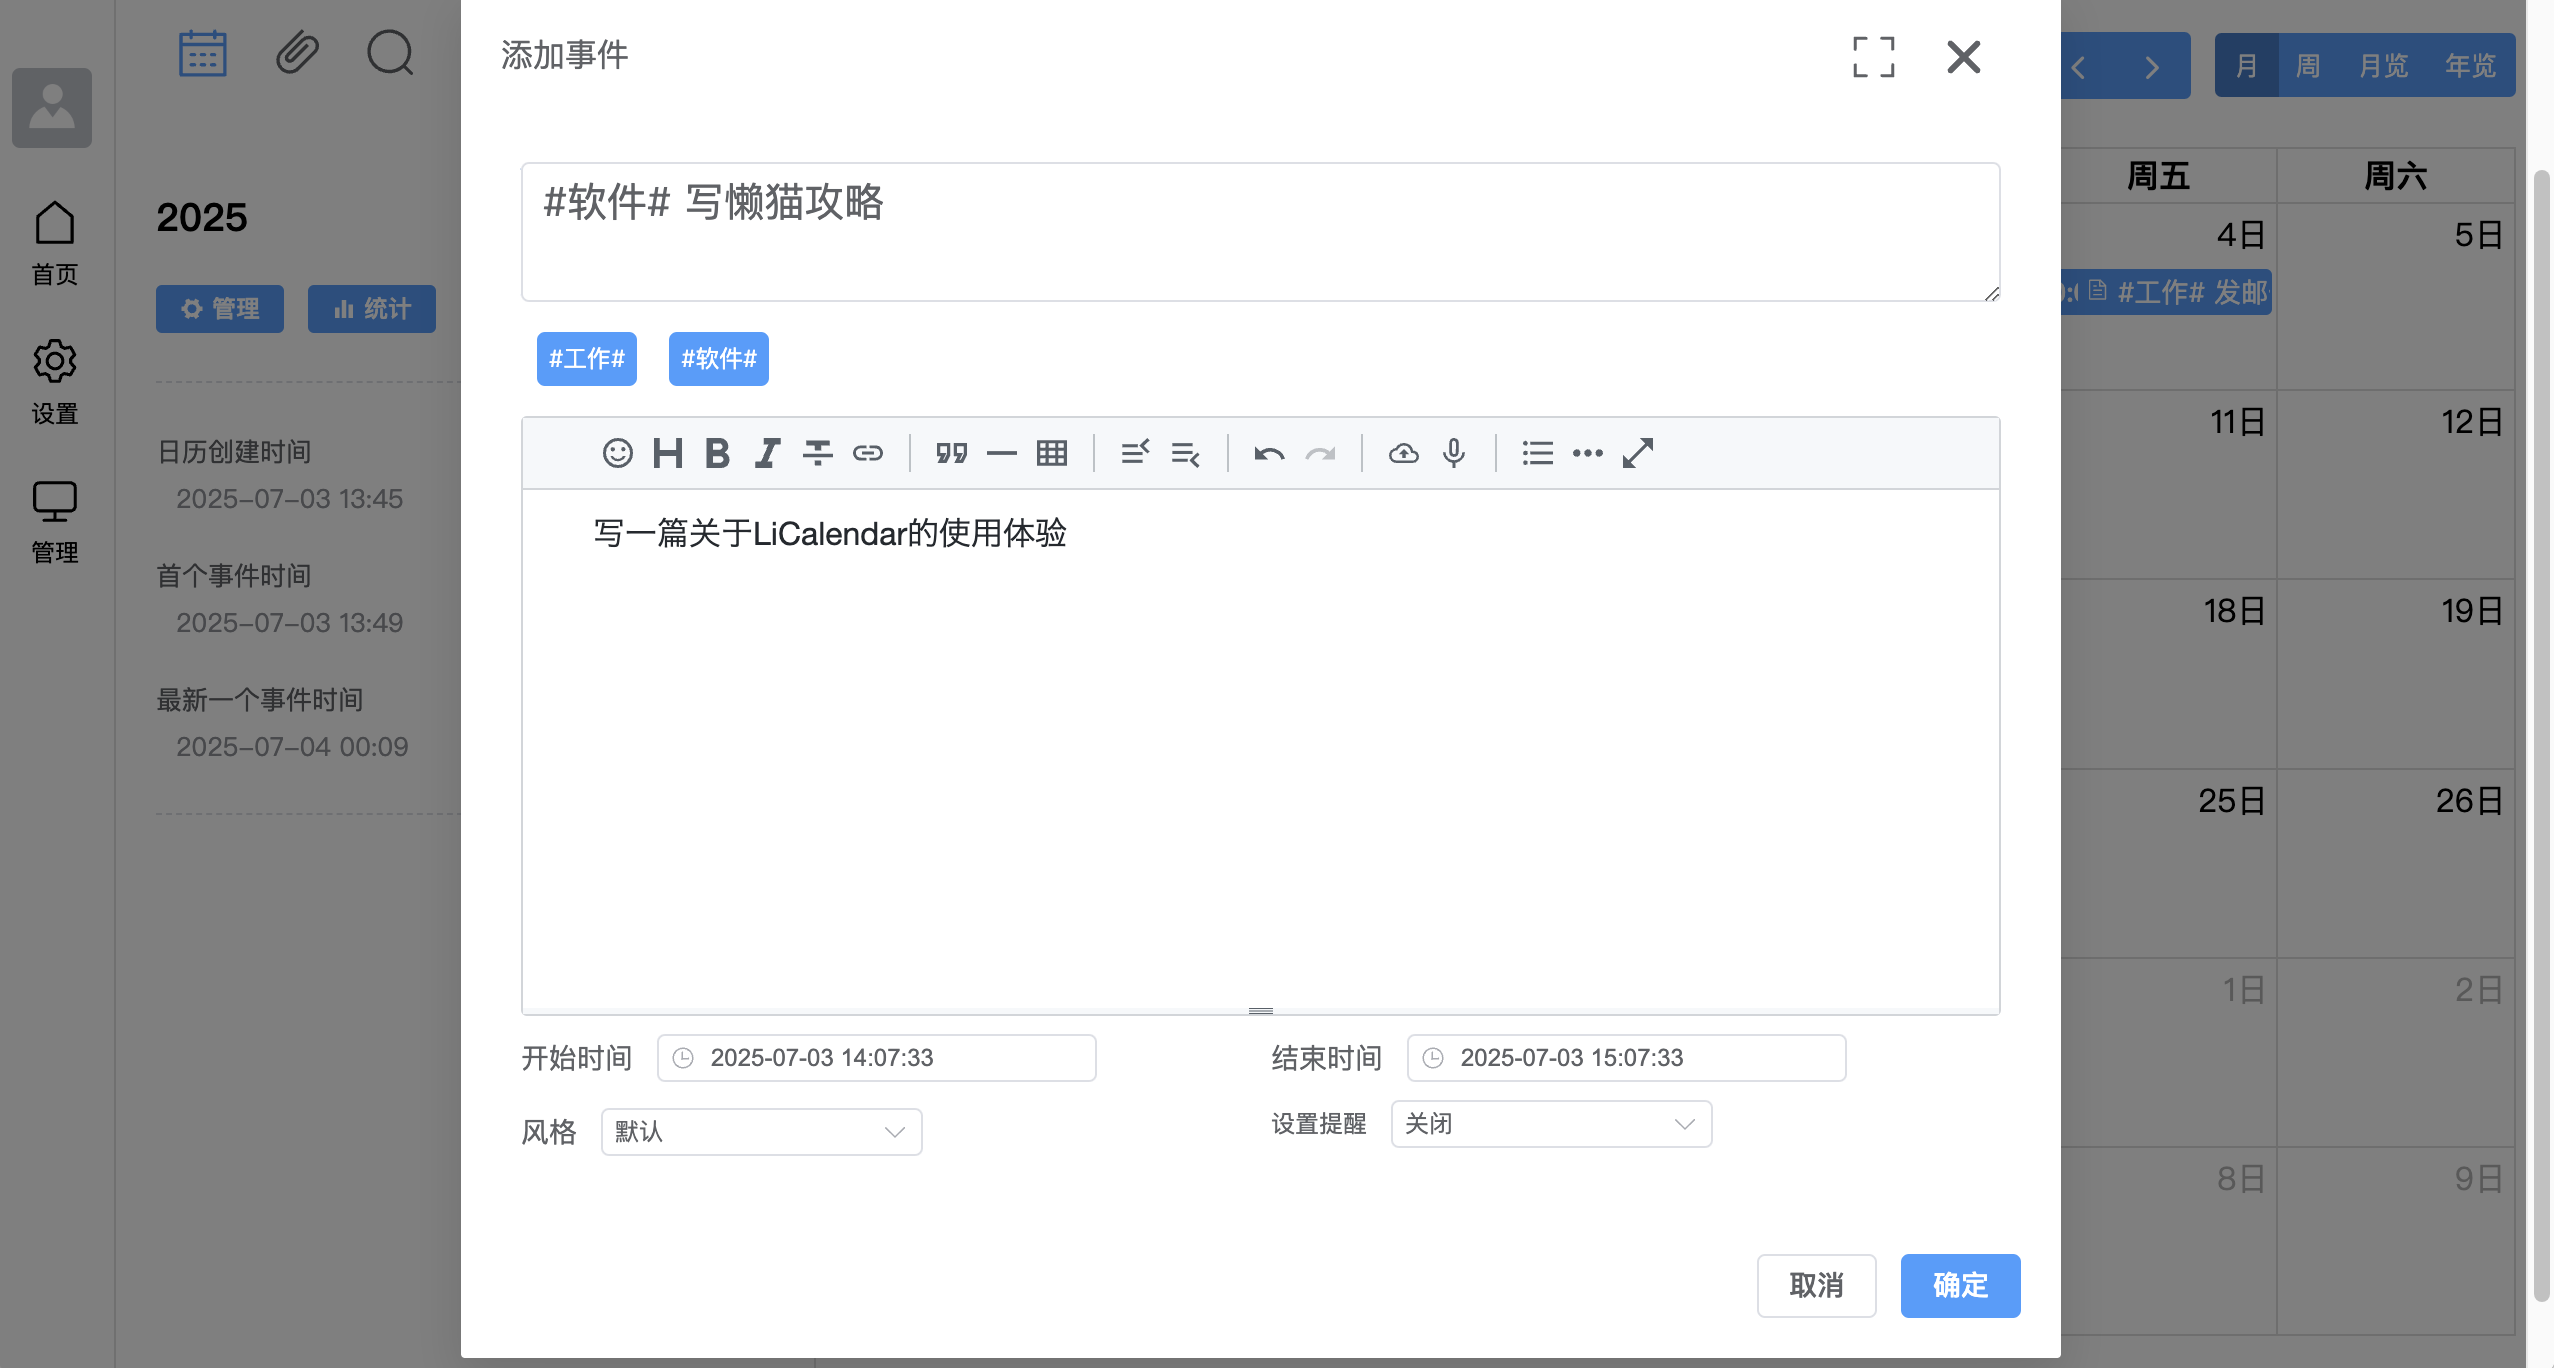Cancel the event with 取消
Viewport: 2554px width, 1368px height.
click(x=1816, y=1285)
